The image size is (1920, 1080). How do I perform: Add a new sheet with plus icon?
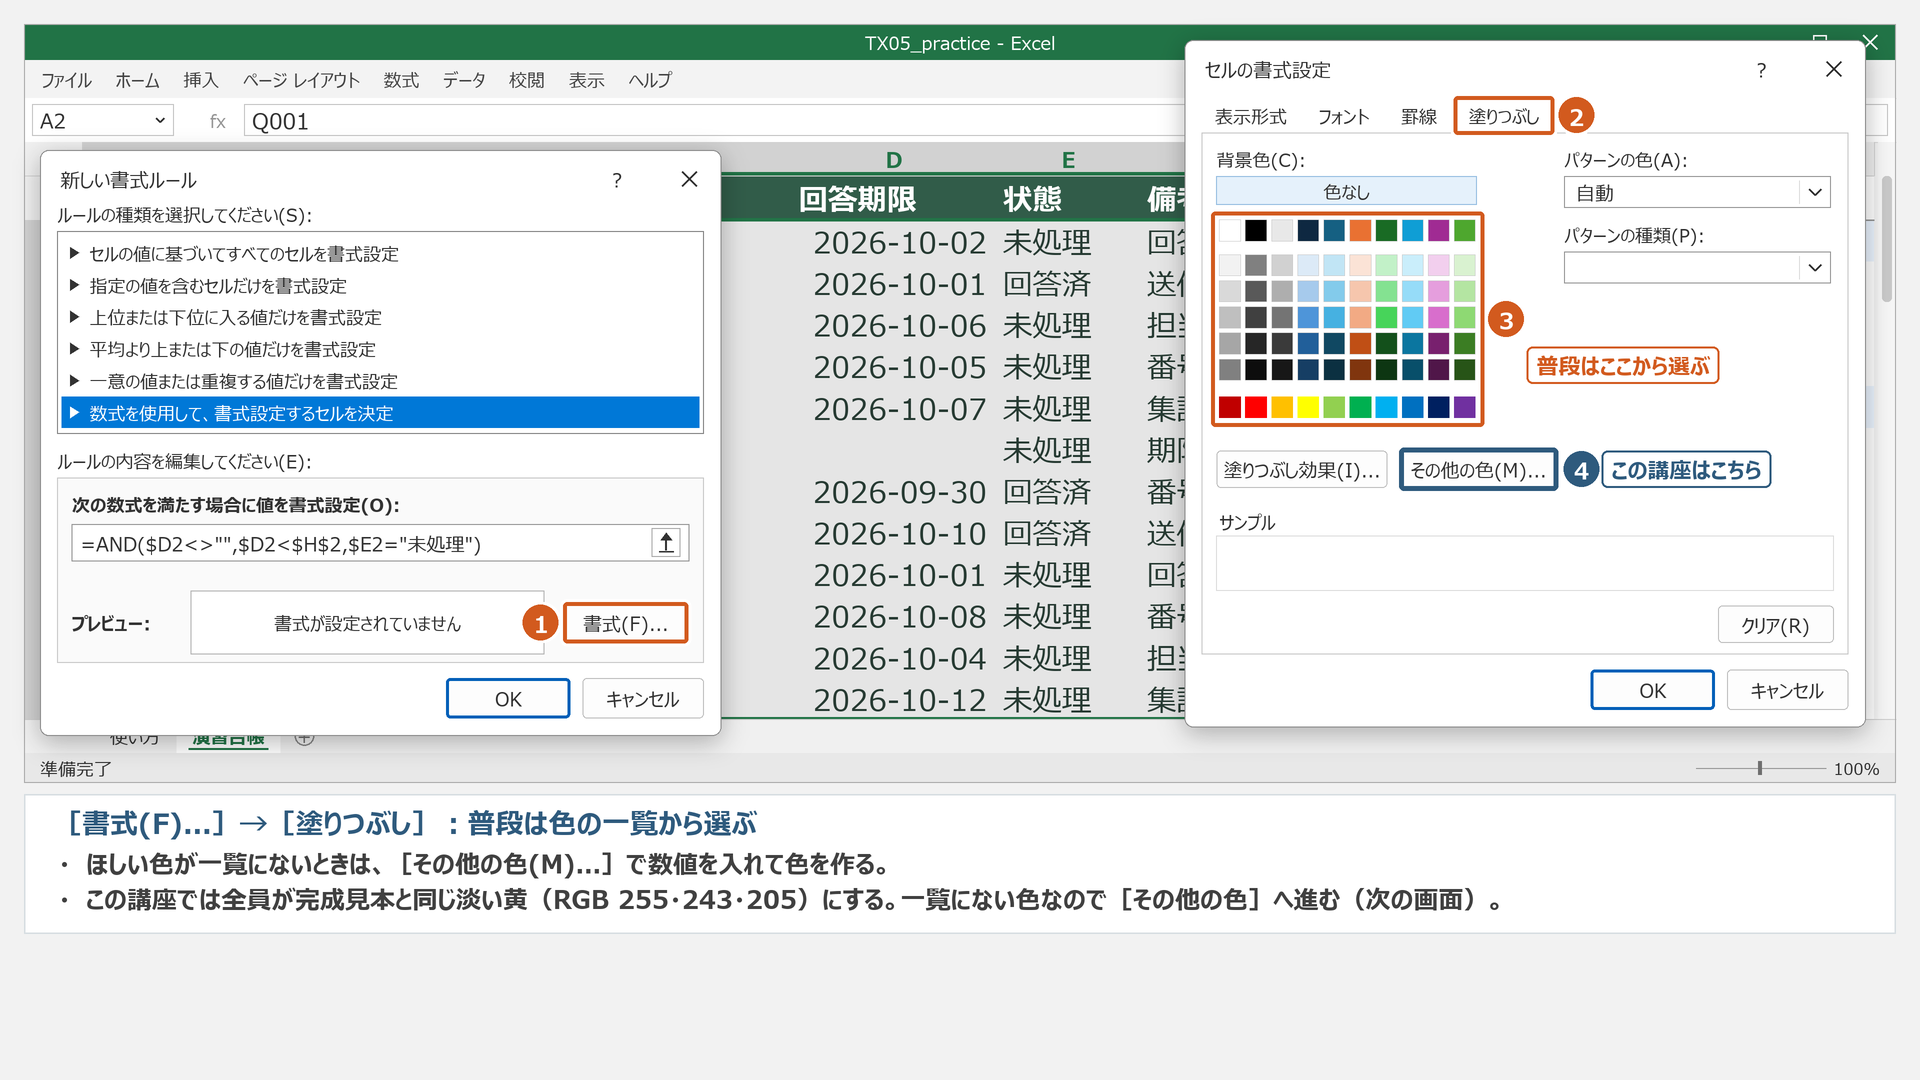305,738
